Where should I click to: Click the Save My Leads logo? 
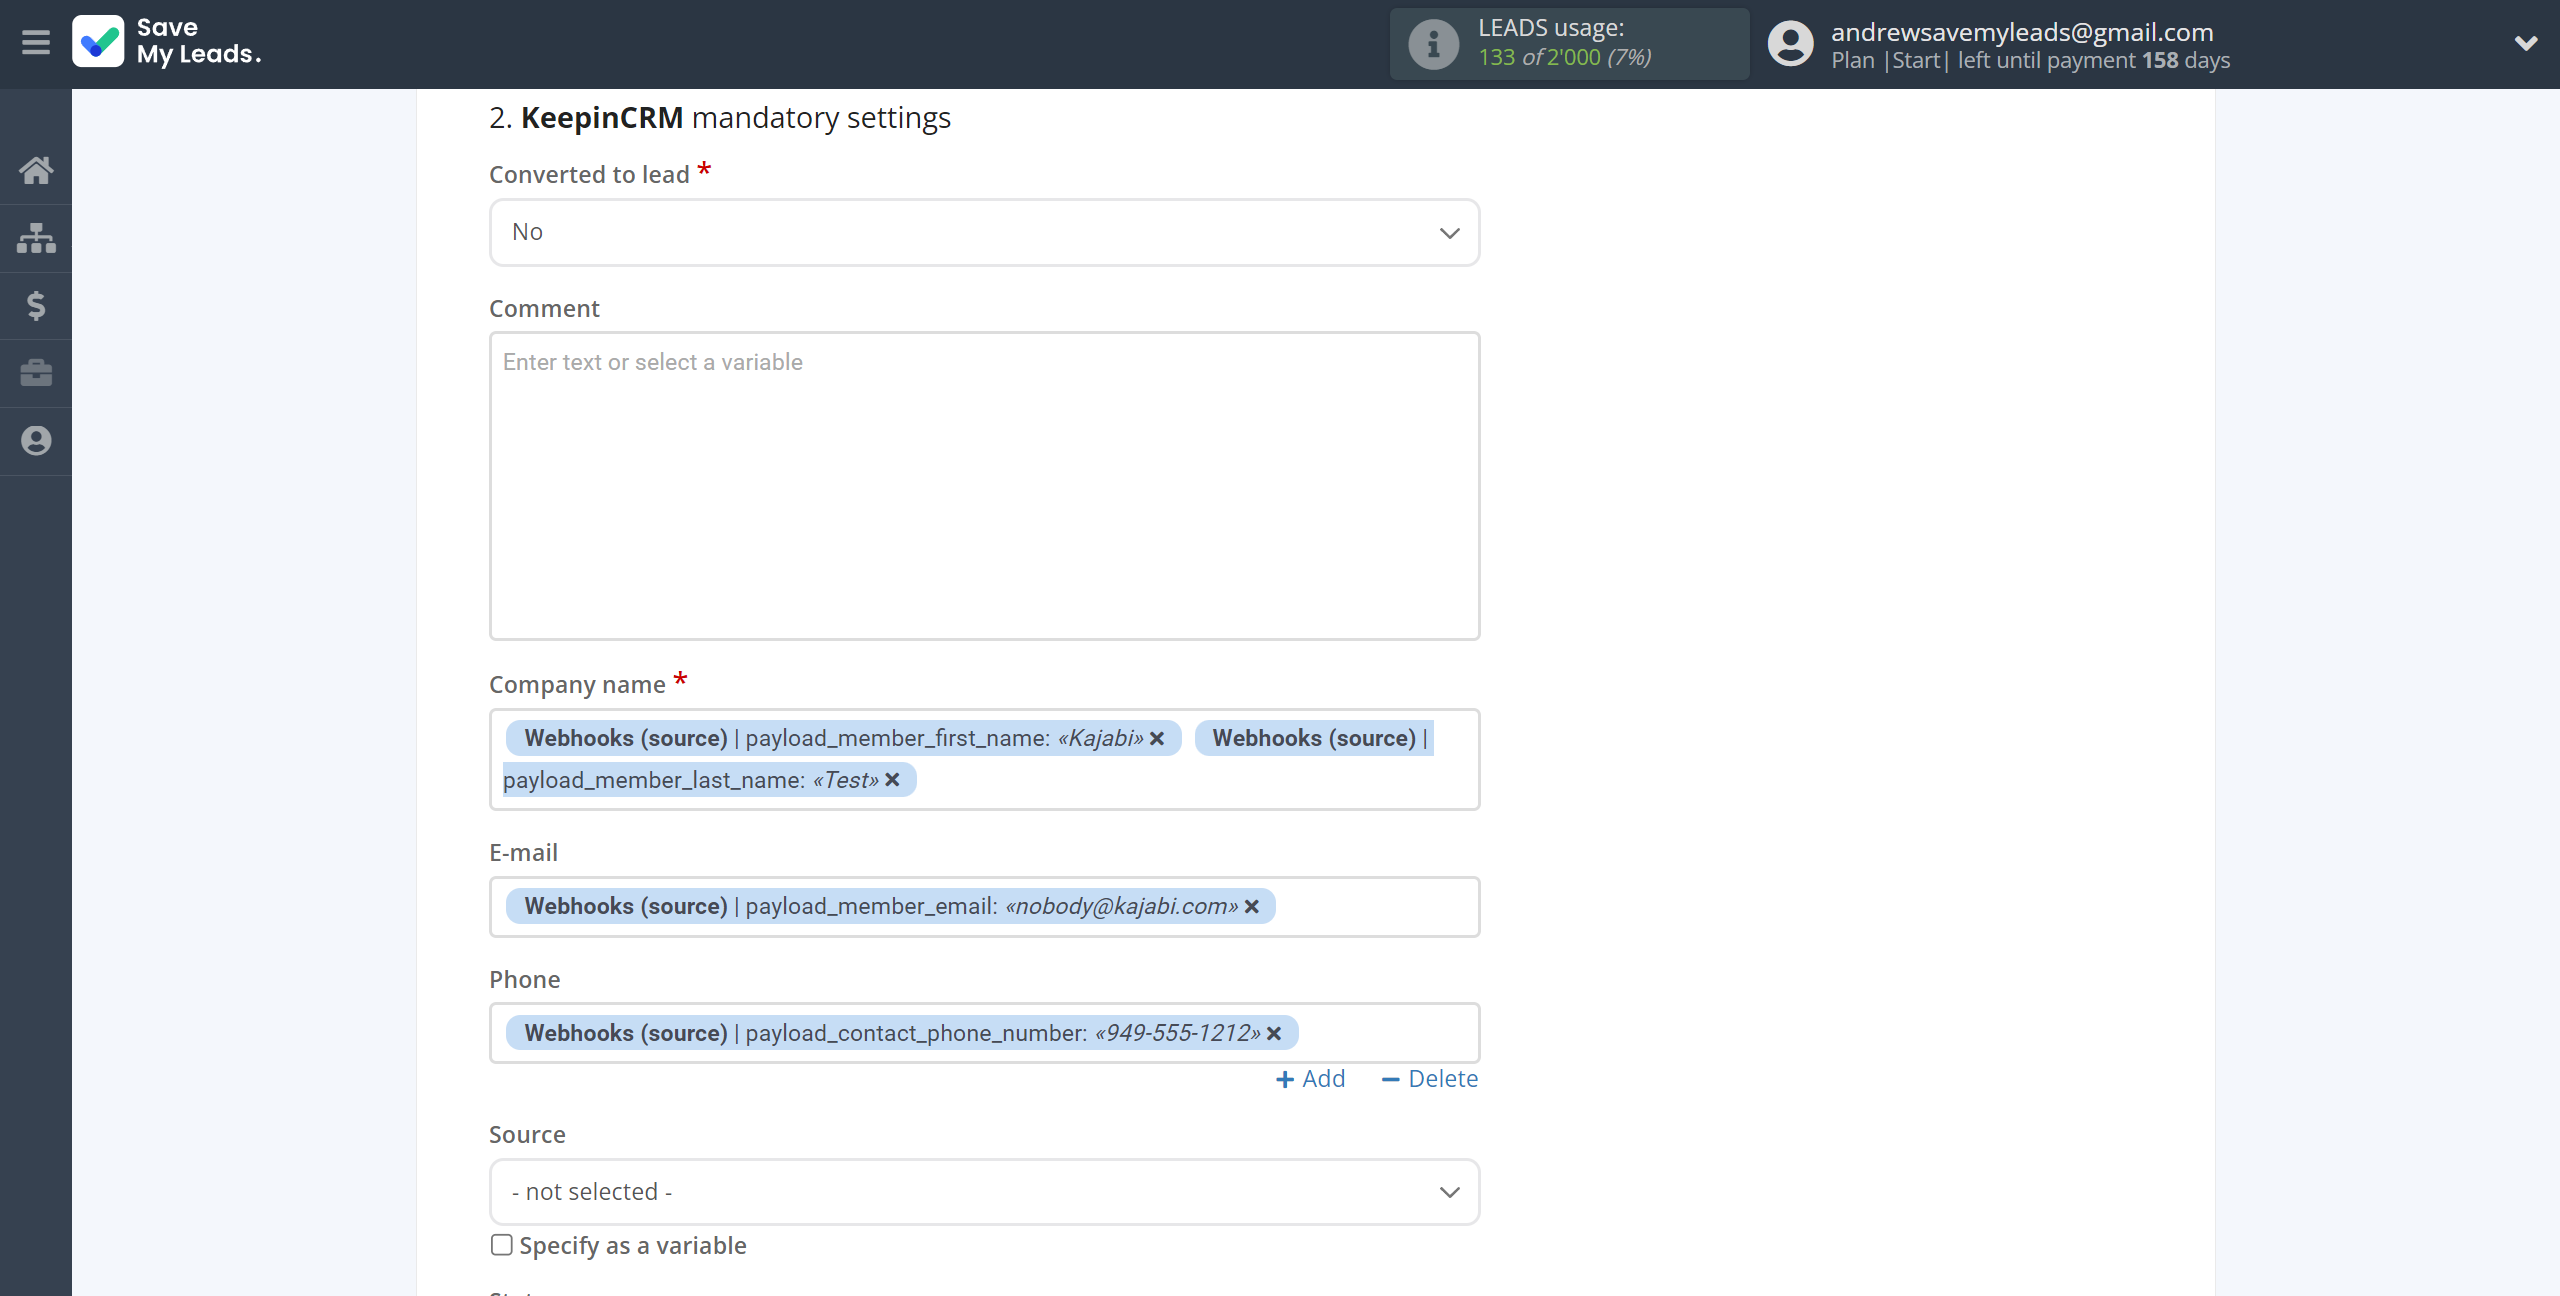[x=167, y=42]
